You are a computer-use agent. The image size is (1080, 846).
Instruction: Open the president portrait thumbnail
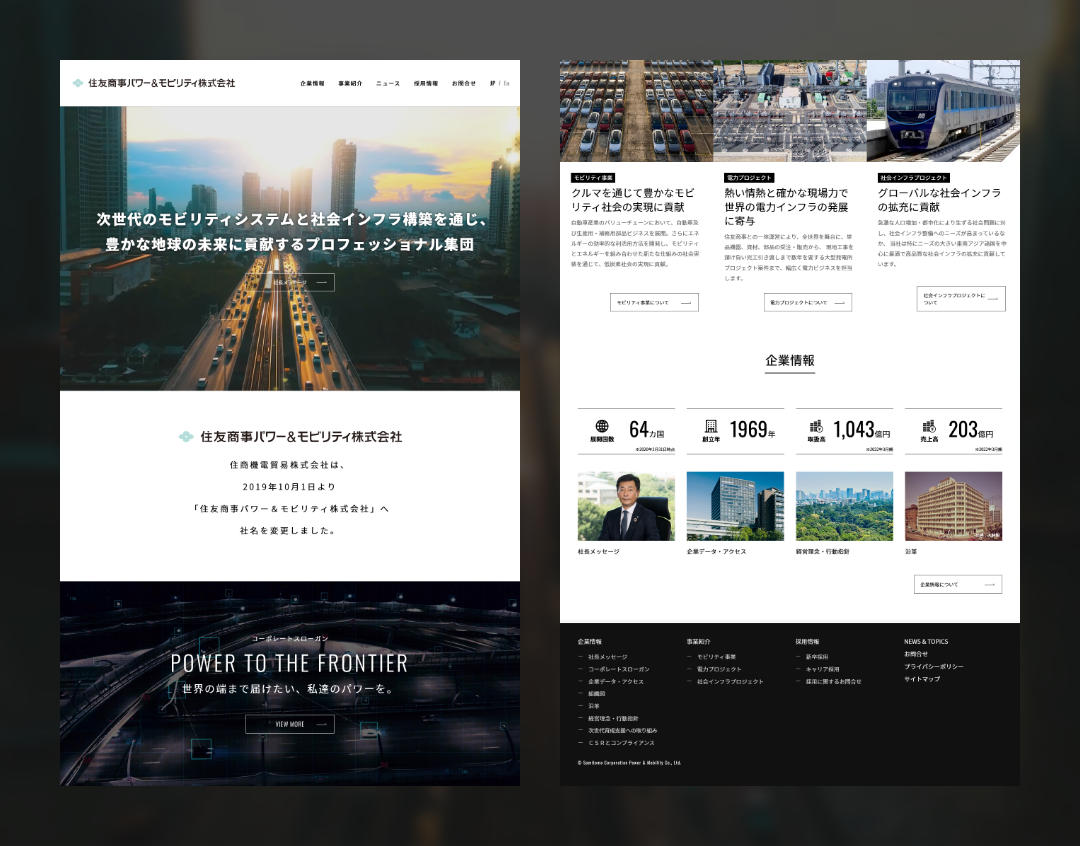click(x=626, y=506)
